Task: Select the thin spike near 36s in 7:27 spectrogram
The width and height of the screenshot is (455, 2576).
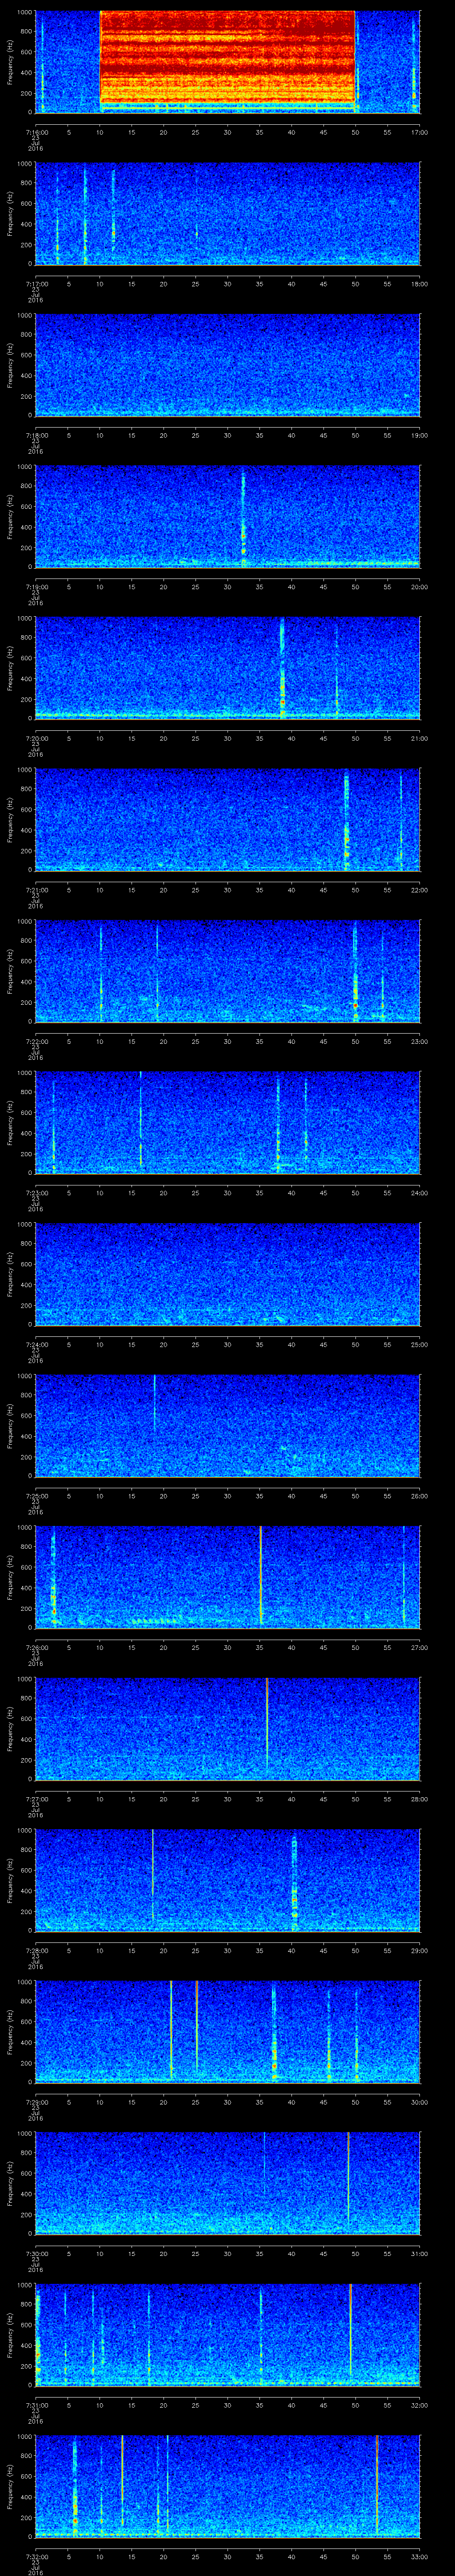Action: coord(266,1723)
